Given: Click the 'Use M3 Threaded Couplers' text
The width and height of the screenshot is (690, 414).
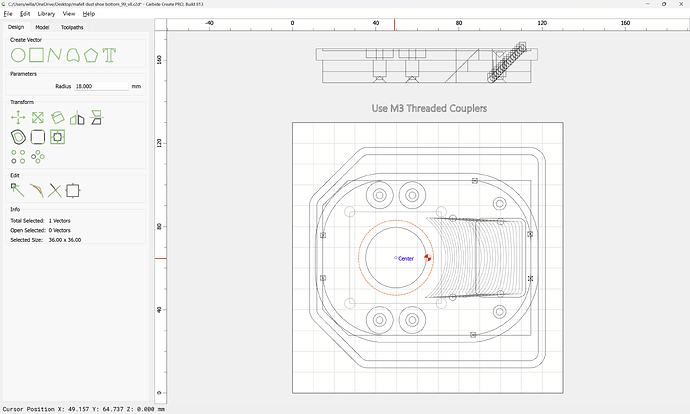Looking at the screenshot, I should click(429, 108).
